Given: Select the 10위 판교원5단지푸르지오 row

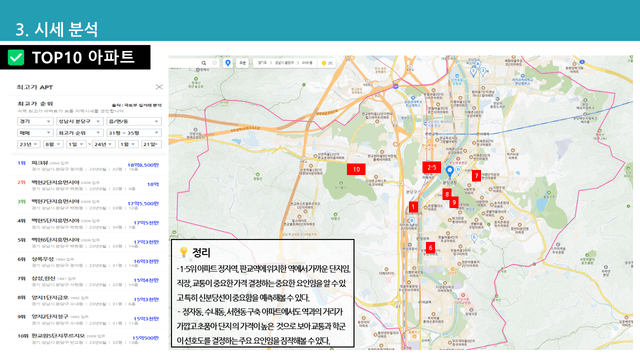Looking at the screenshot, I should (88, 338).
